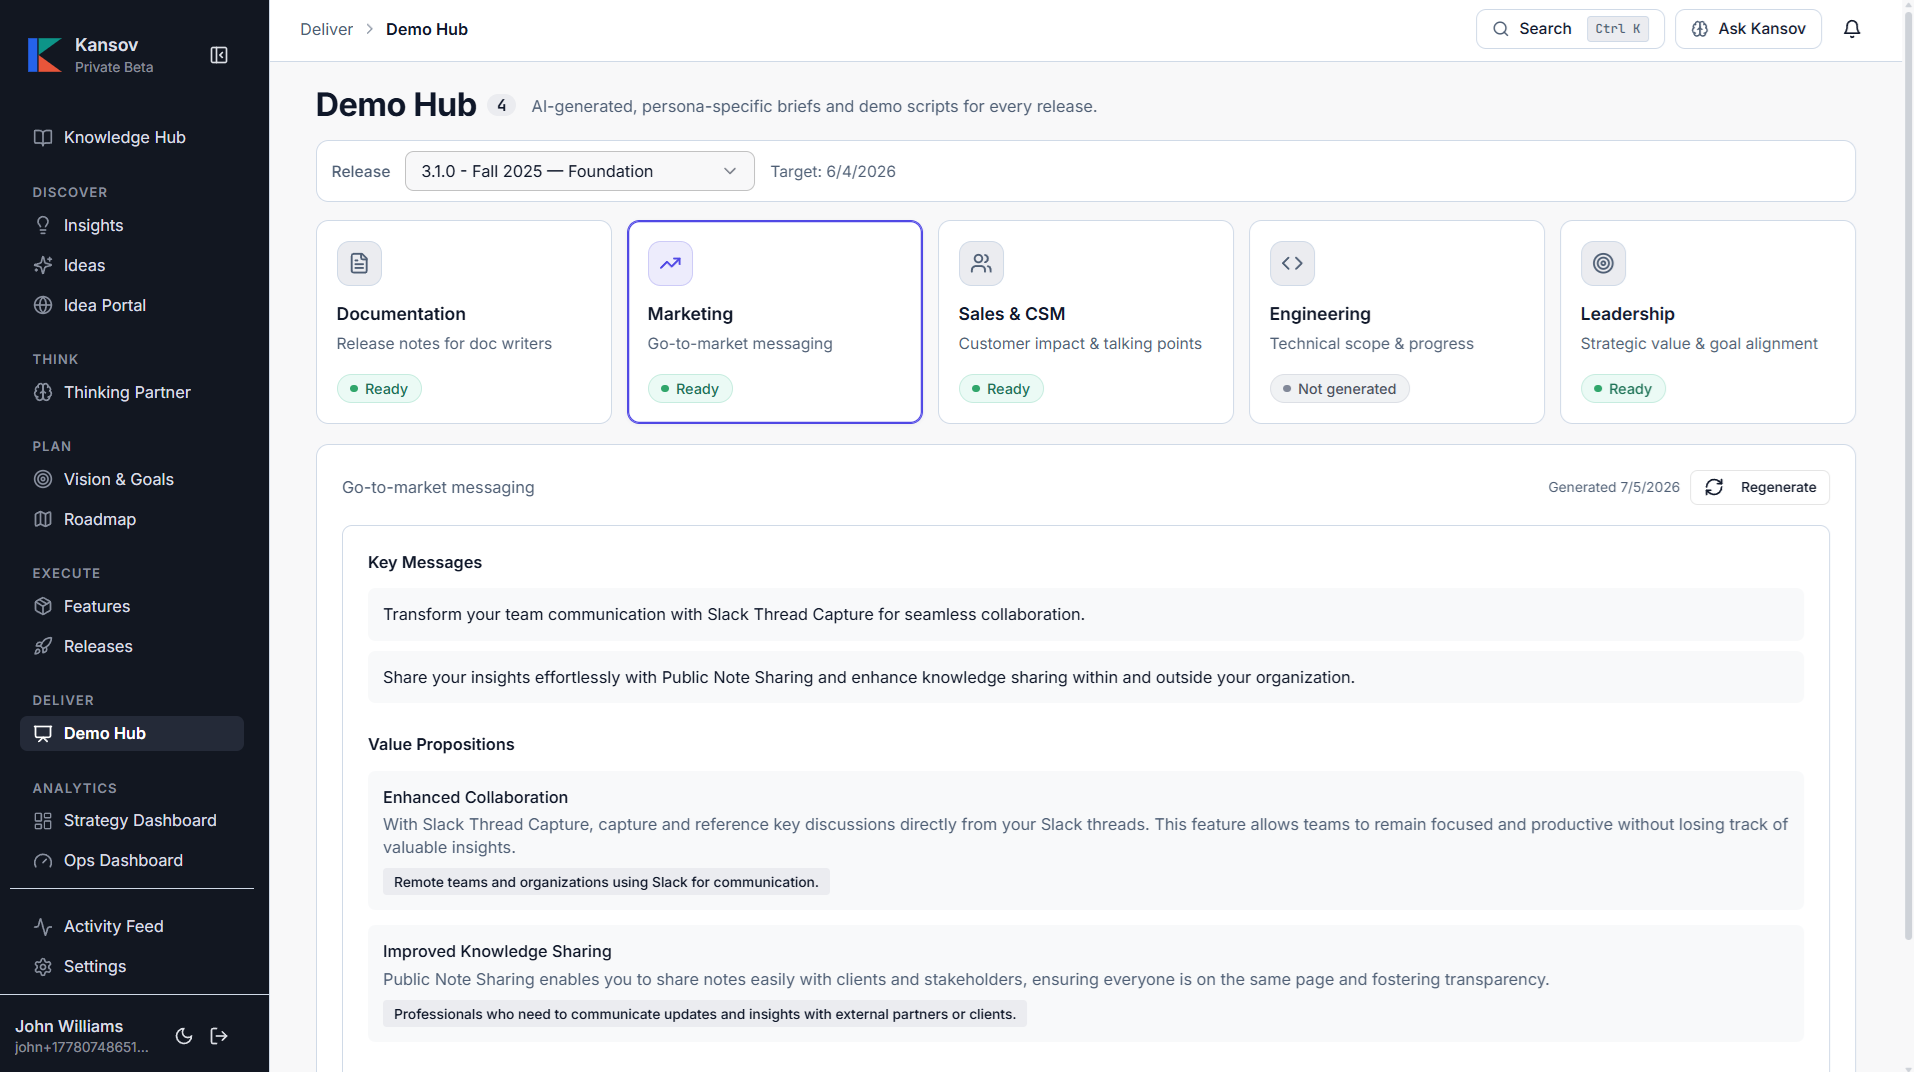Viewport: 1914px width, 1072px height.
Task: Click the Search box
Action: pyautogui.click(x=1570, y=29)
